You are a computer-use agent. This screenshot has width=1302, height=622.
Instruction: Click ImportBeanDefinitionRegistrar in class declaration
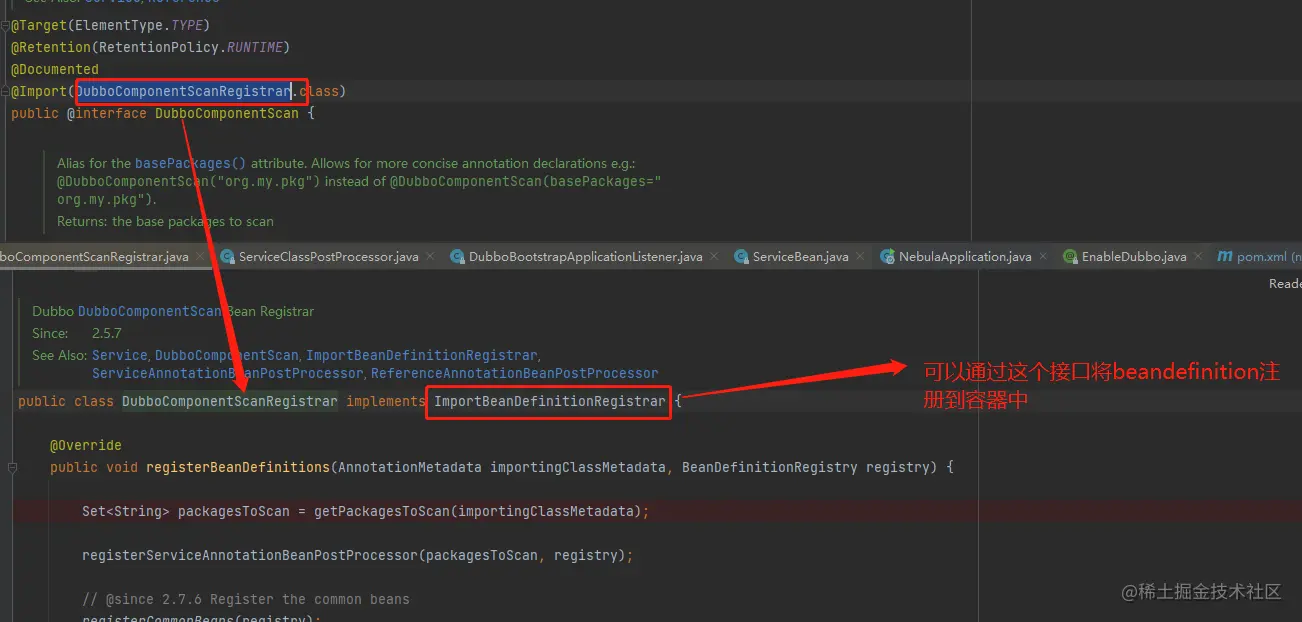(550, 401)
